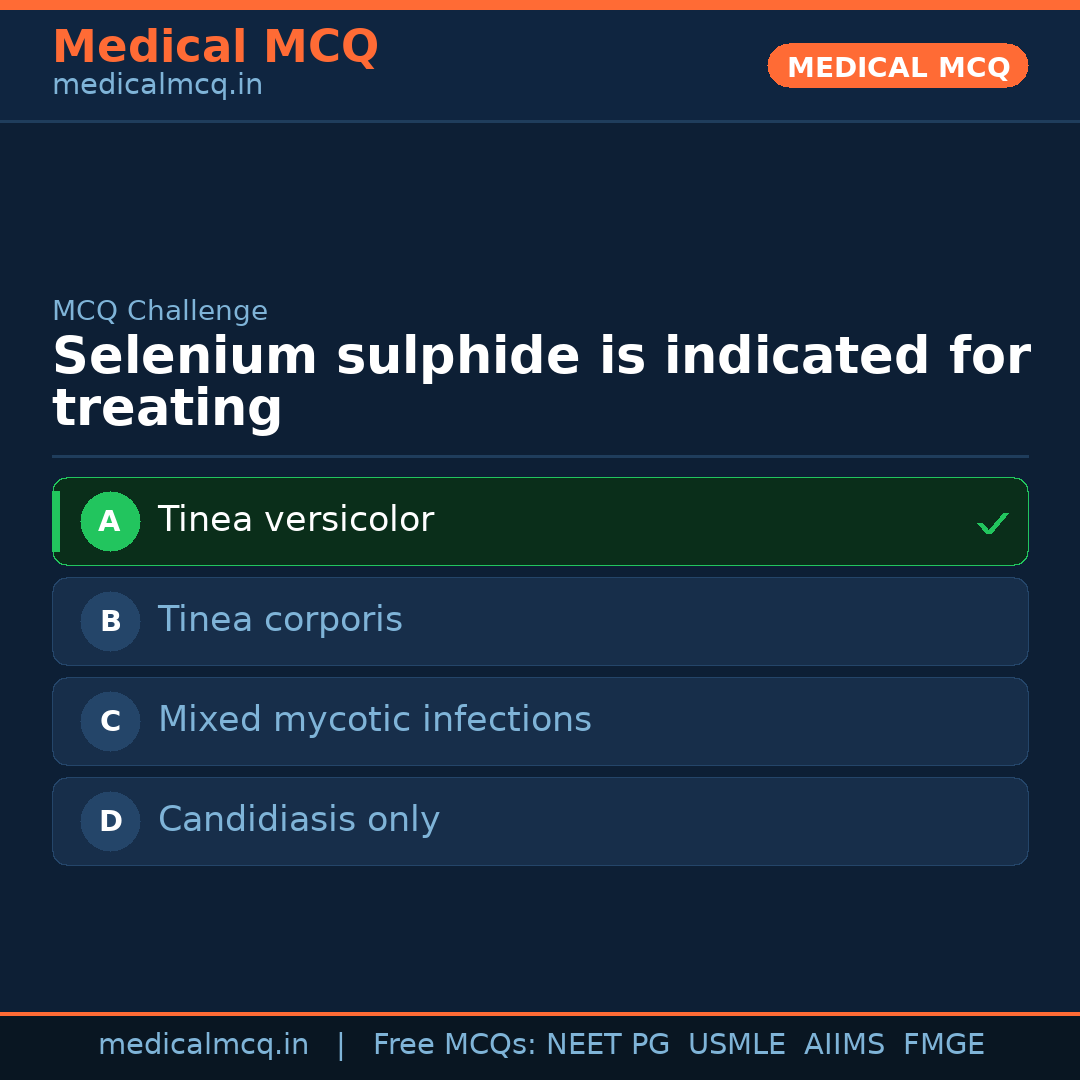The width and height of the screenshot is (1080, 1080).
Task: Click the Free MCQs footer label
Action: (454, 1045)
